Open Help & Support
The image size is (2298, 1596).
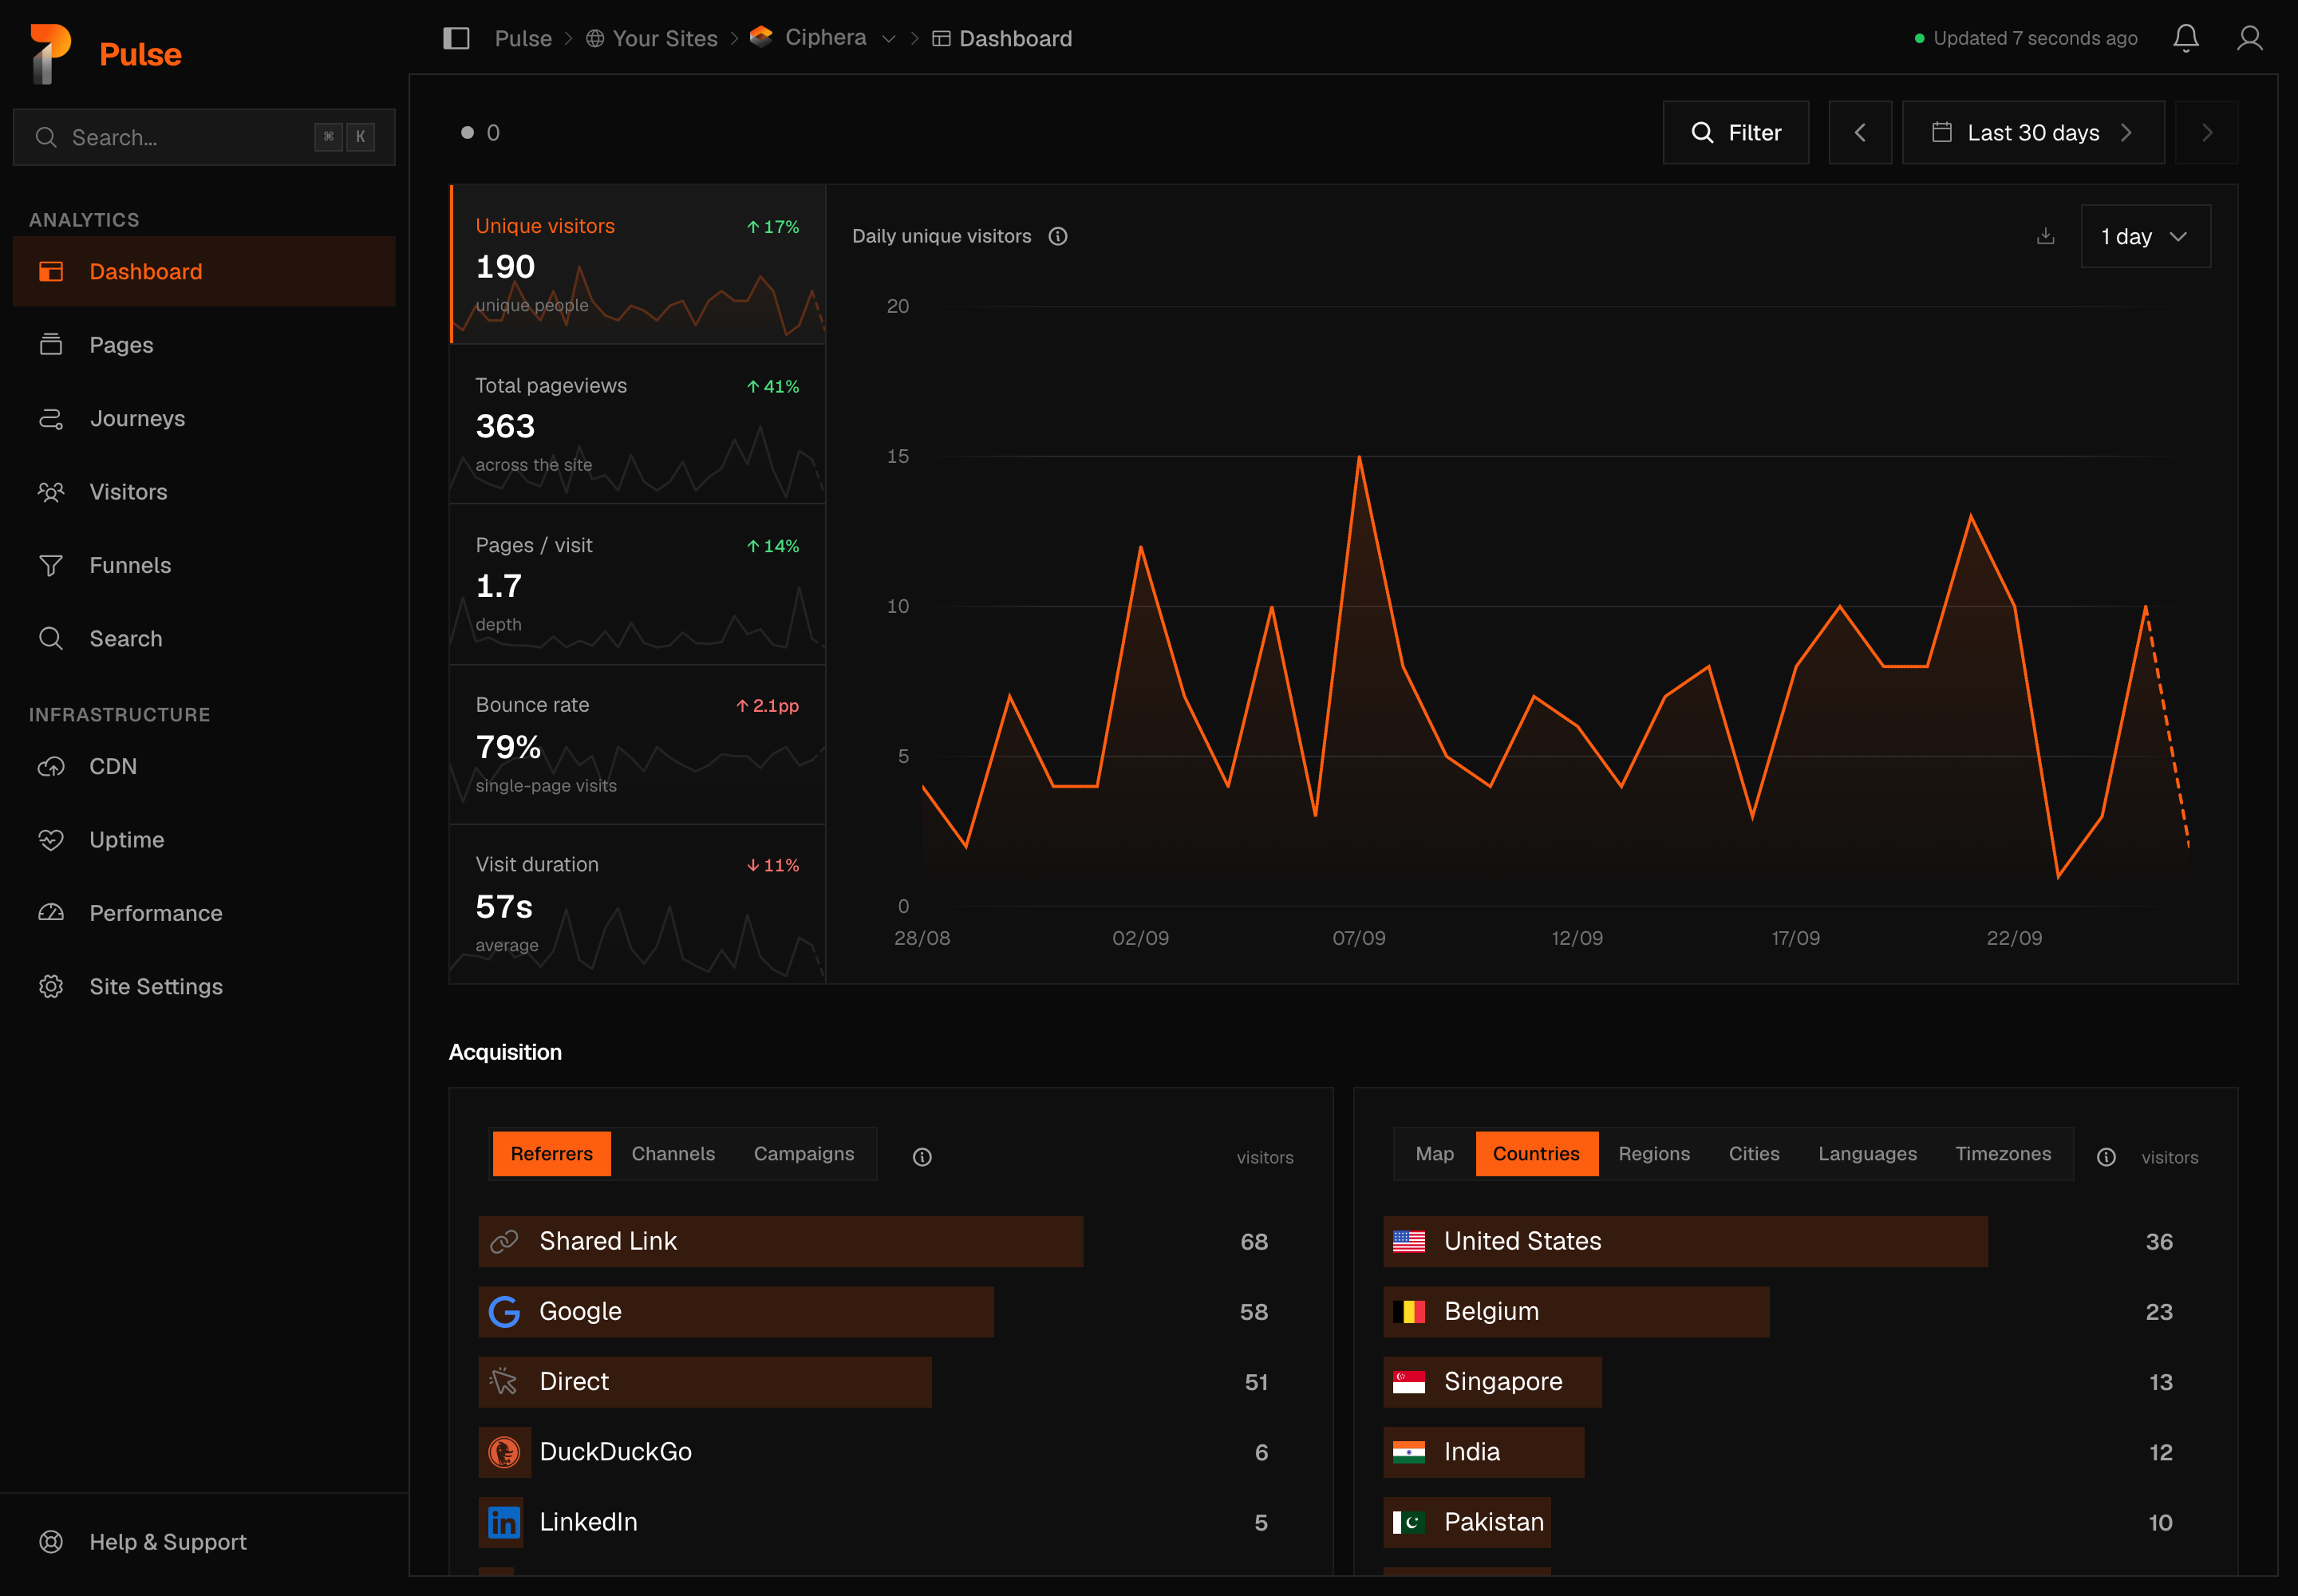[x=204, y=1542]
